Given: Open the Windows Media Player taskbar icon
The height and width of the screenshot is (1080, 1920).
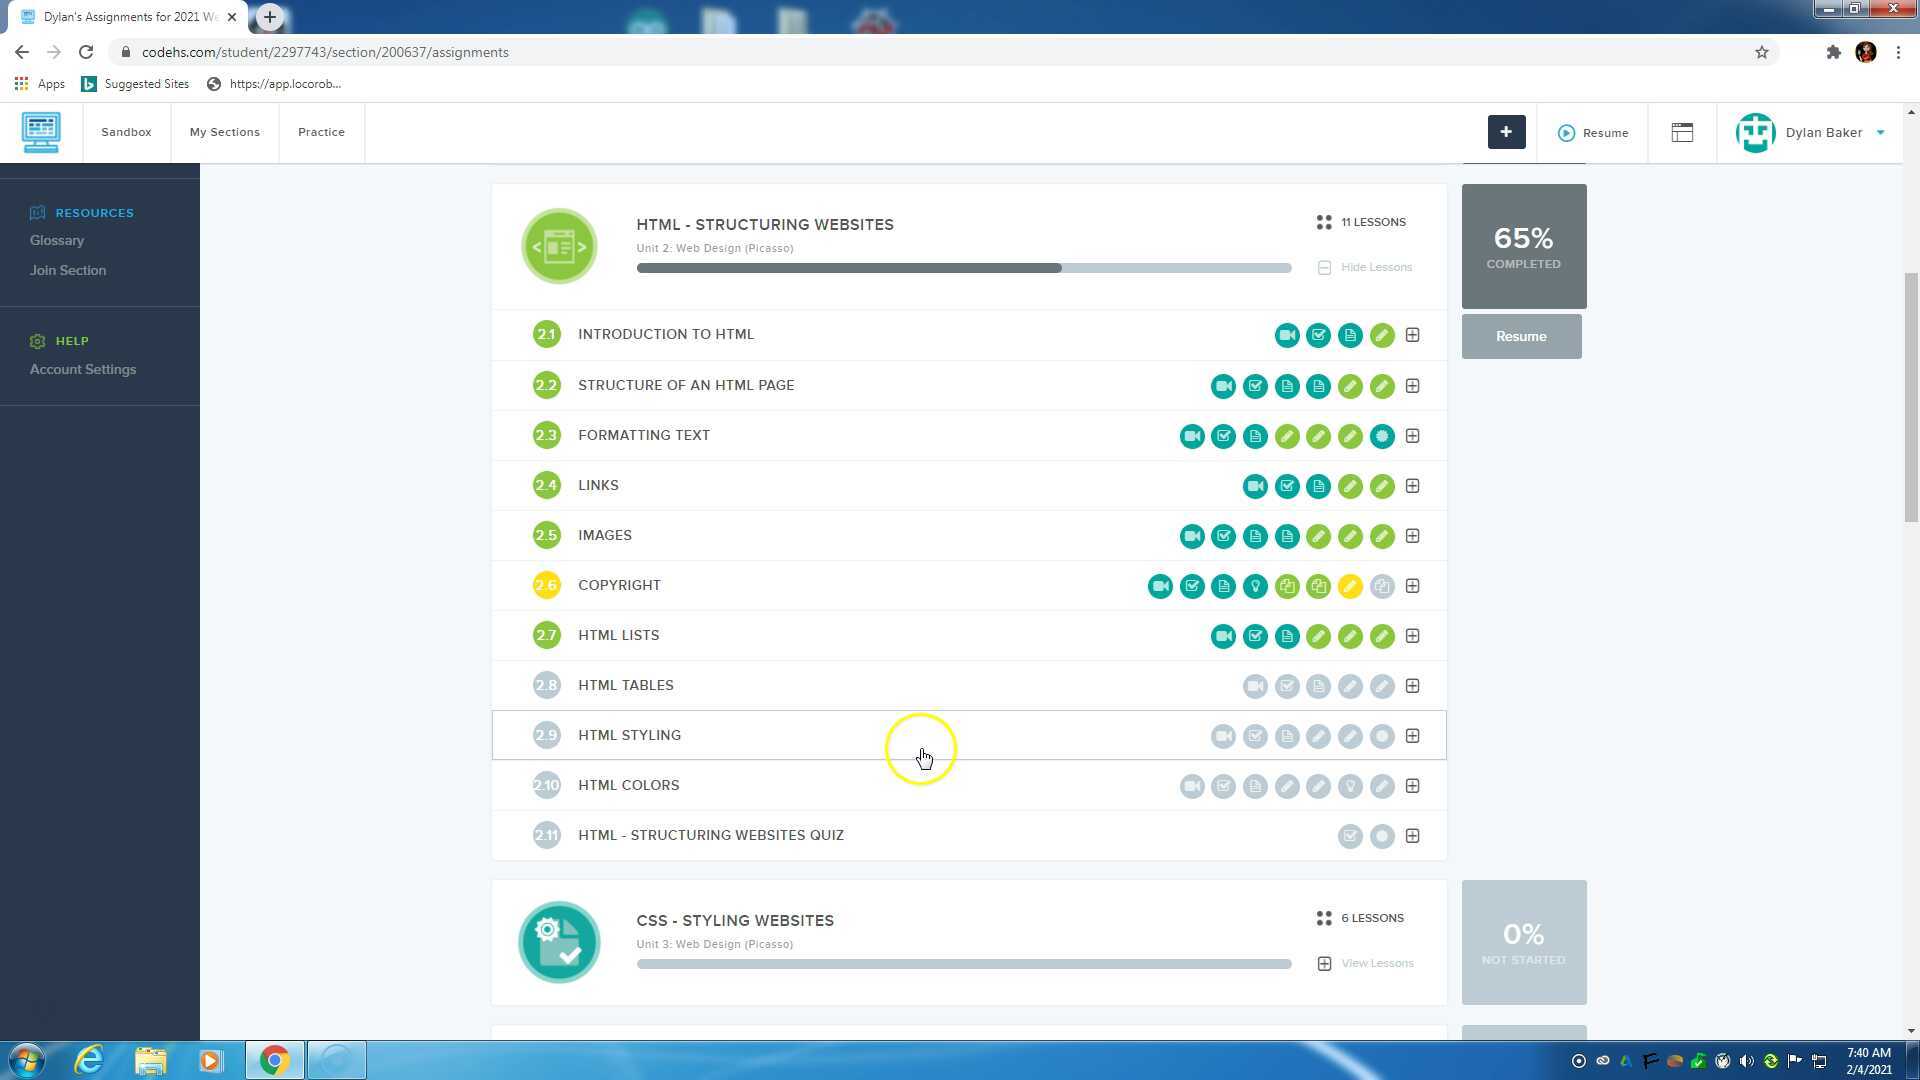Looking at the screenshot, I should point(211,1060).
